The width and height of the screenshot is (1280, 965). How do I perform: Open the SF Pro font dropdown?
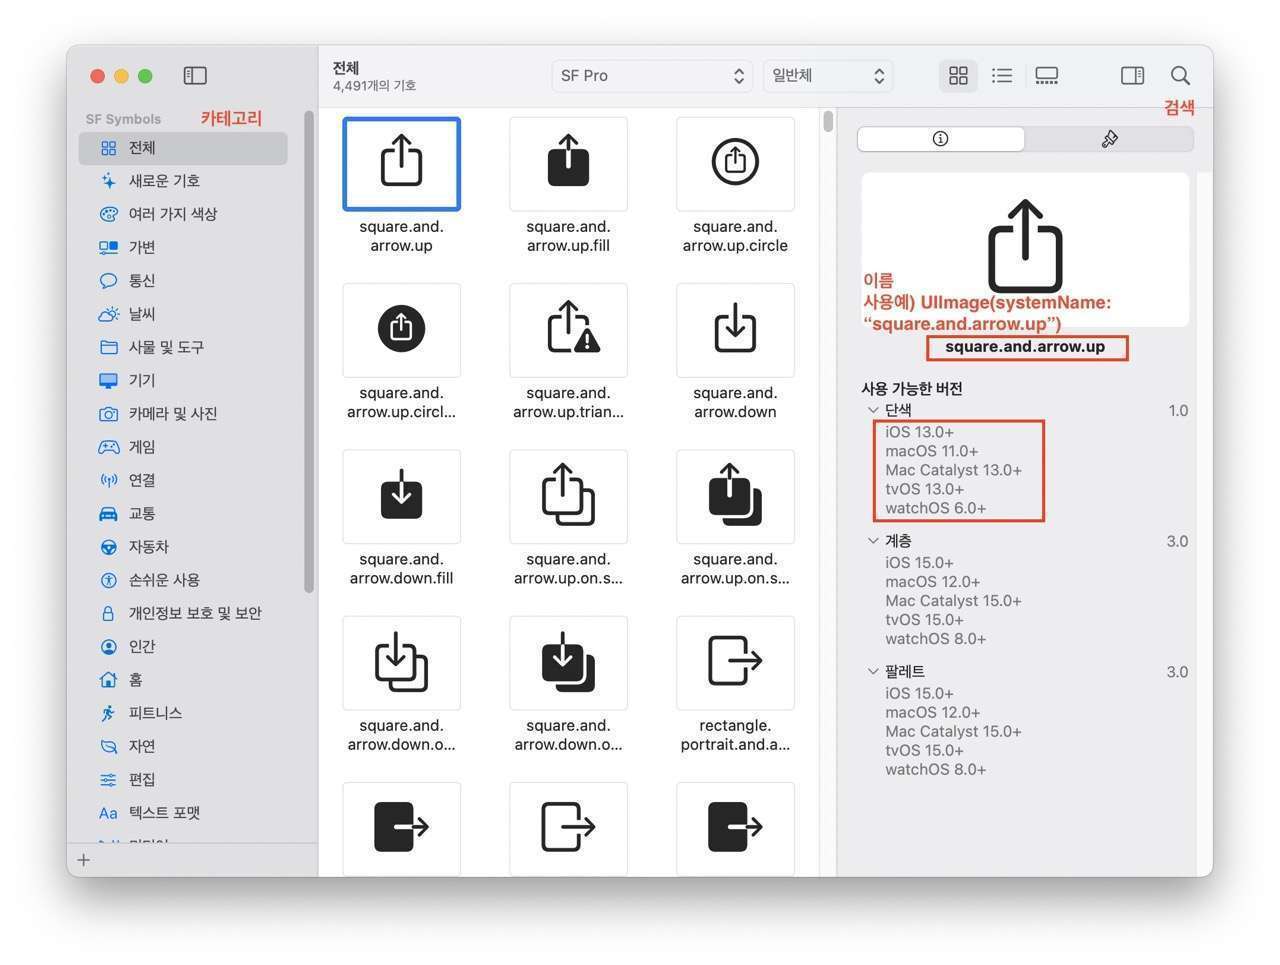point(652,76)
